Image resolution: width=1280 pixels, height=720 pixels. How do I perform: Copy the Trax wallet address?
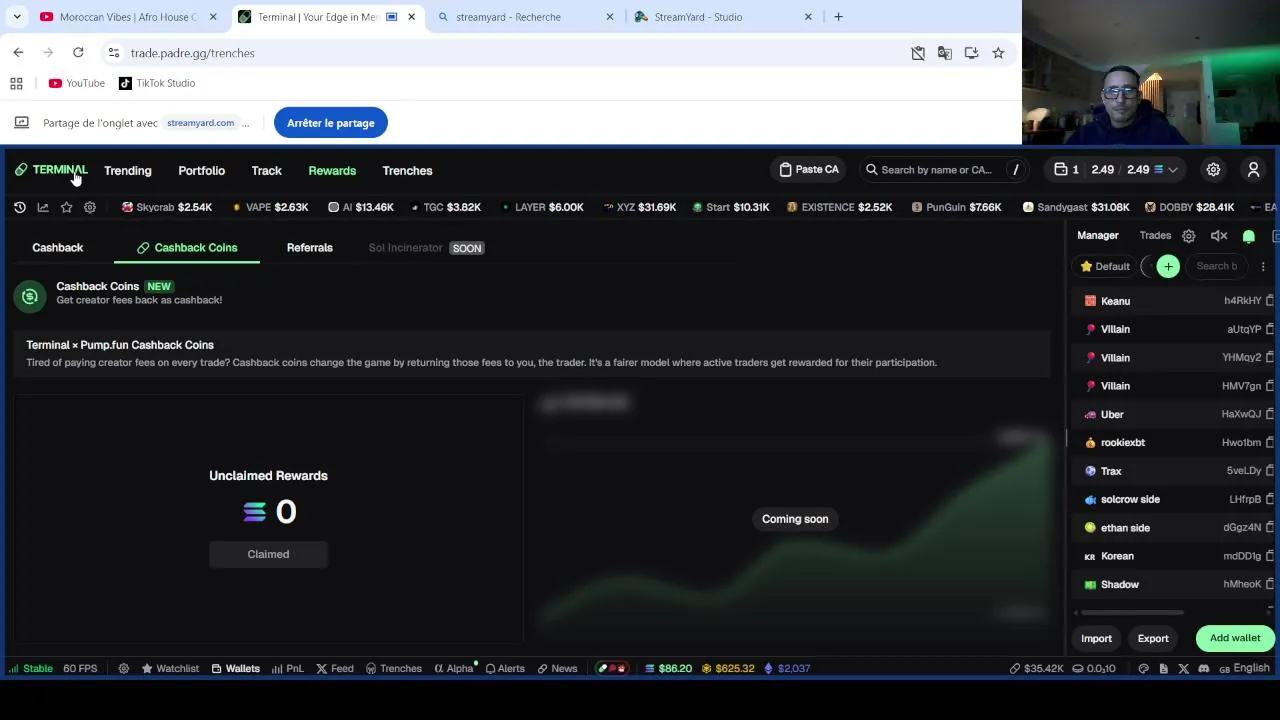point(1270,471)
